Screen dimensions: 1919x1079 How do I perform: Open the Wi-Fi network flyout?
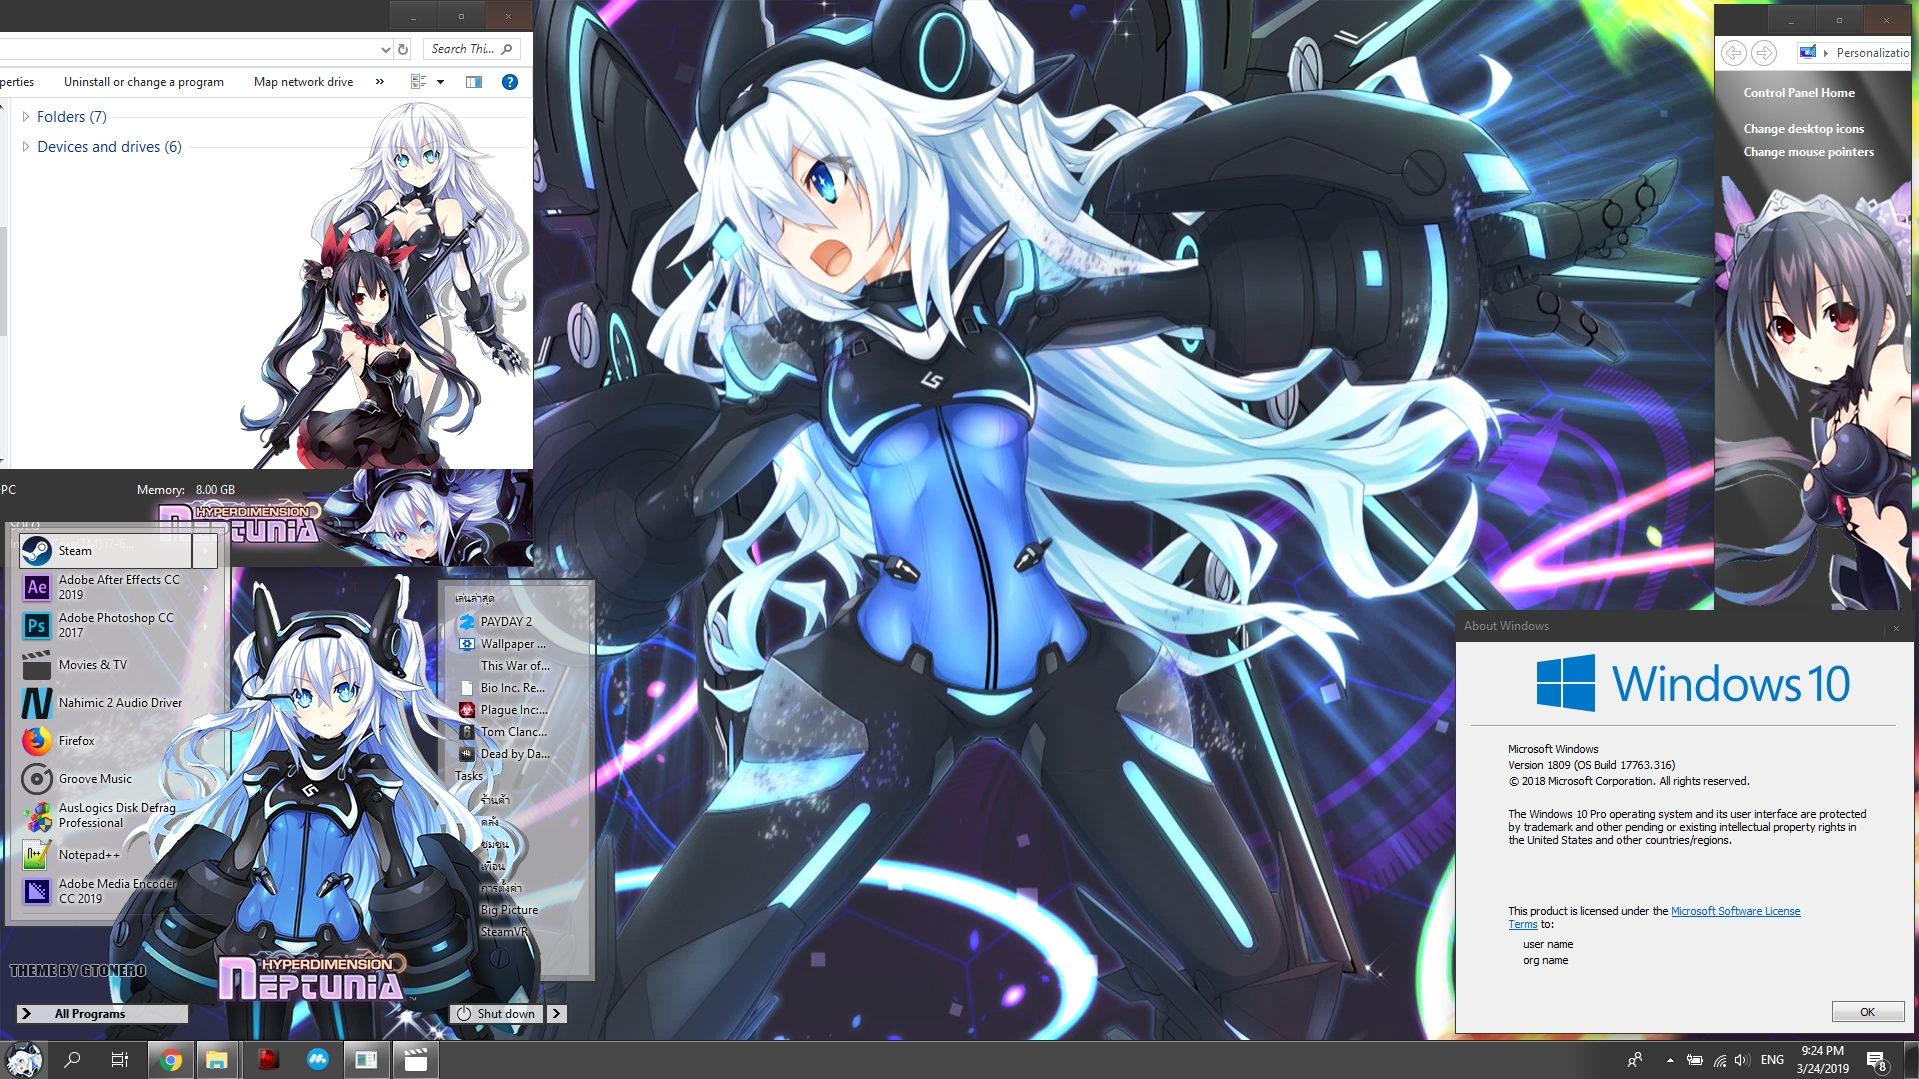coord(1720,1060)
